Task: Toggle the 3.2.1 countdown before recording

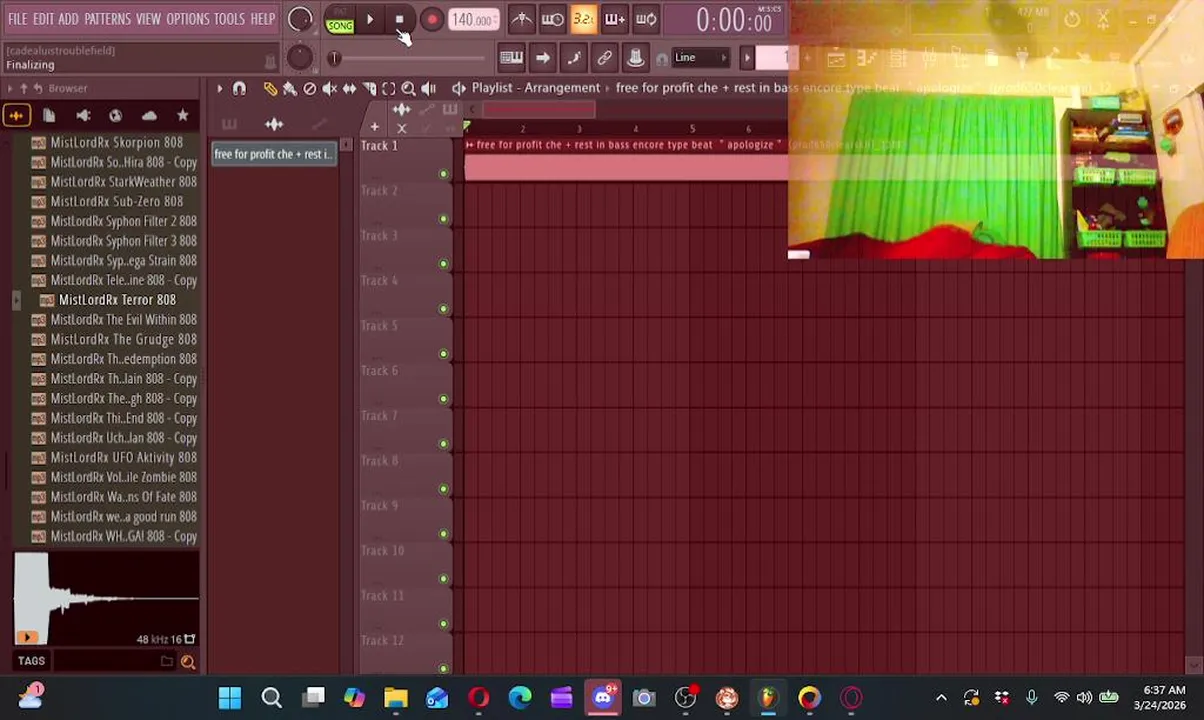Action: tap(583, 19)
